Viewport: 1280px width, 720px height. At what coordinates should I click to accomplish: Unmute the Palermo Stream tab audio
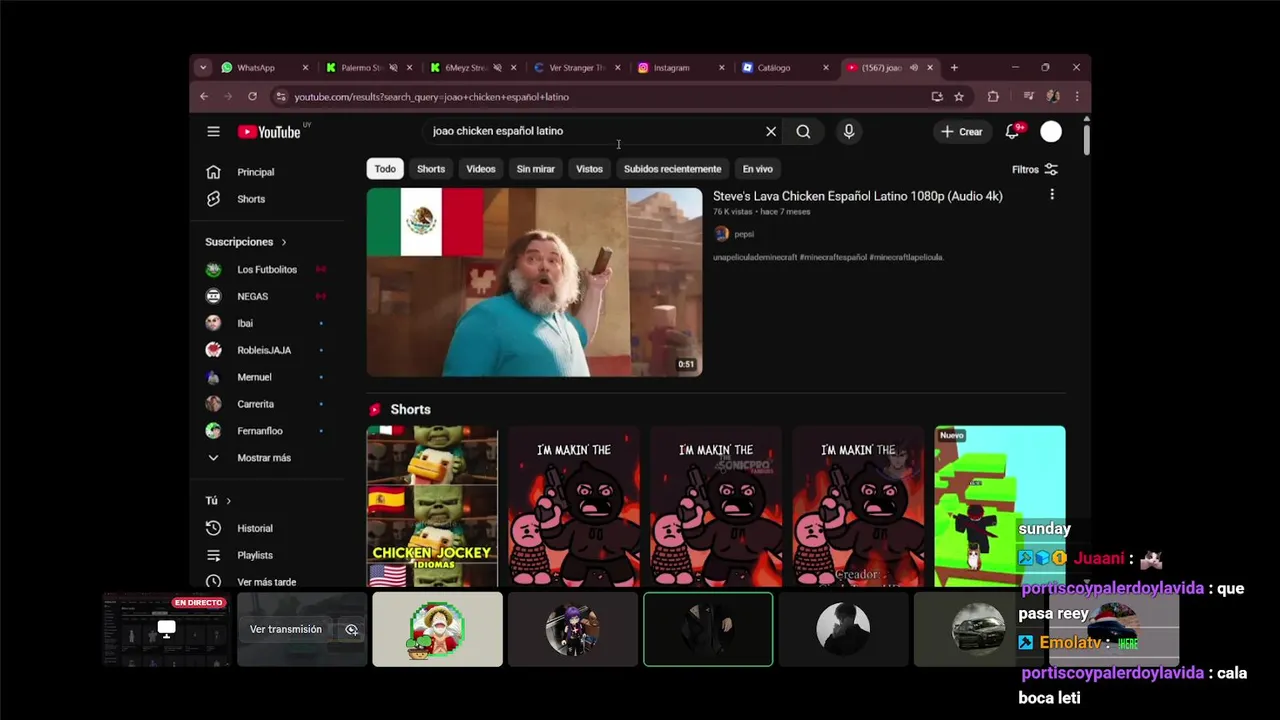[x=393, y=68]
